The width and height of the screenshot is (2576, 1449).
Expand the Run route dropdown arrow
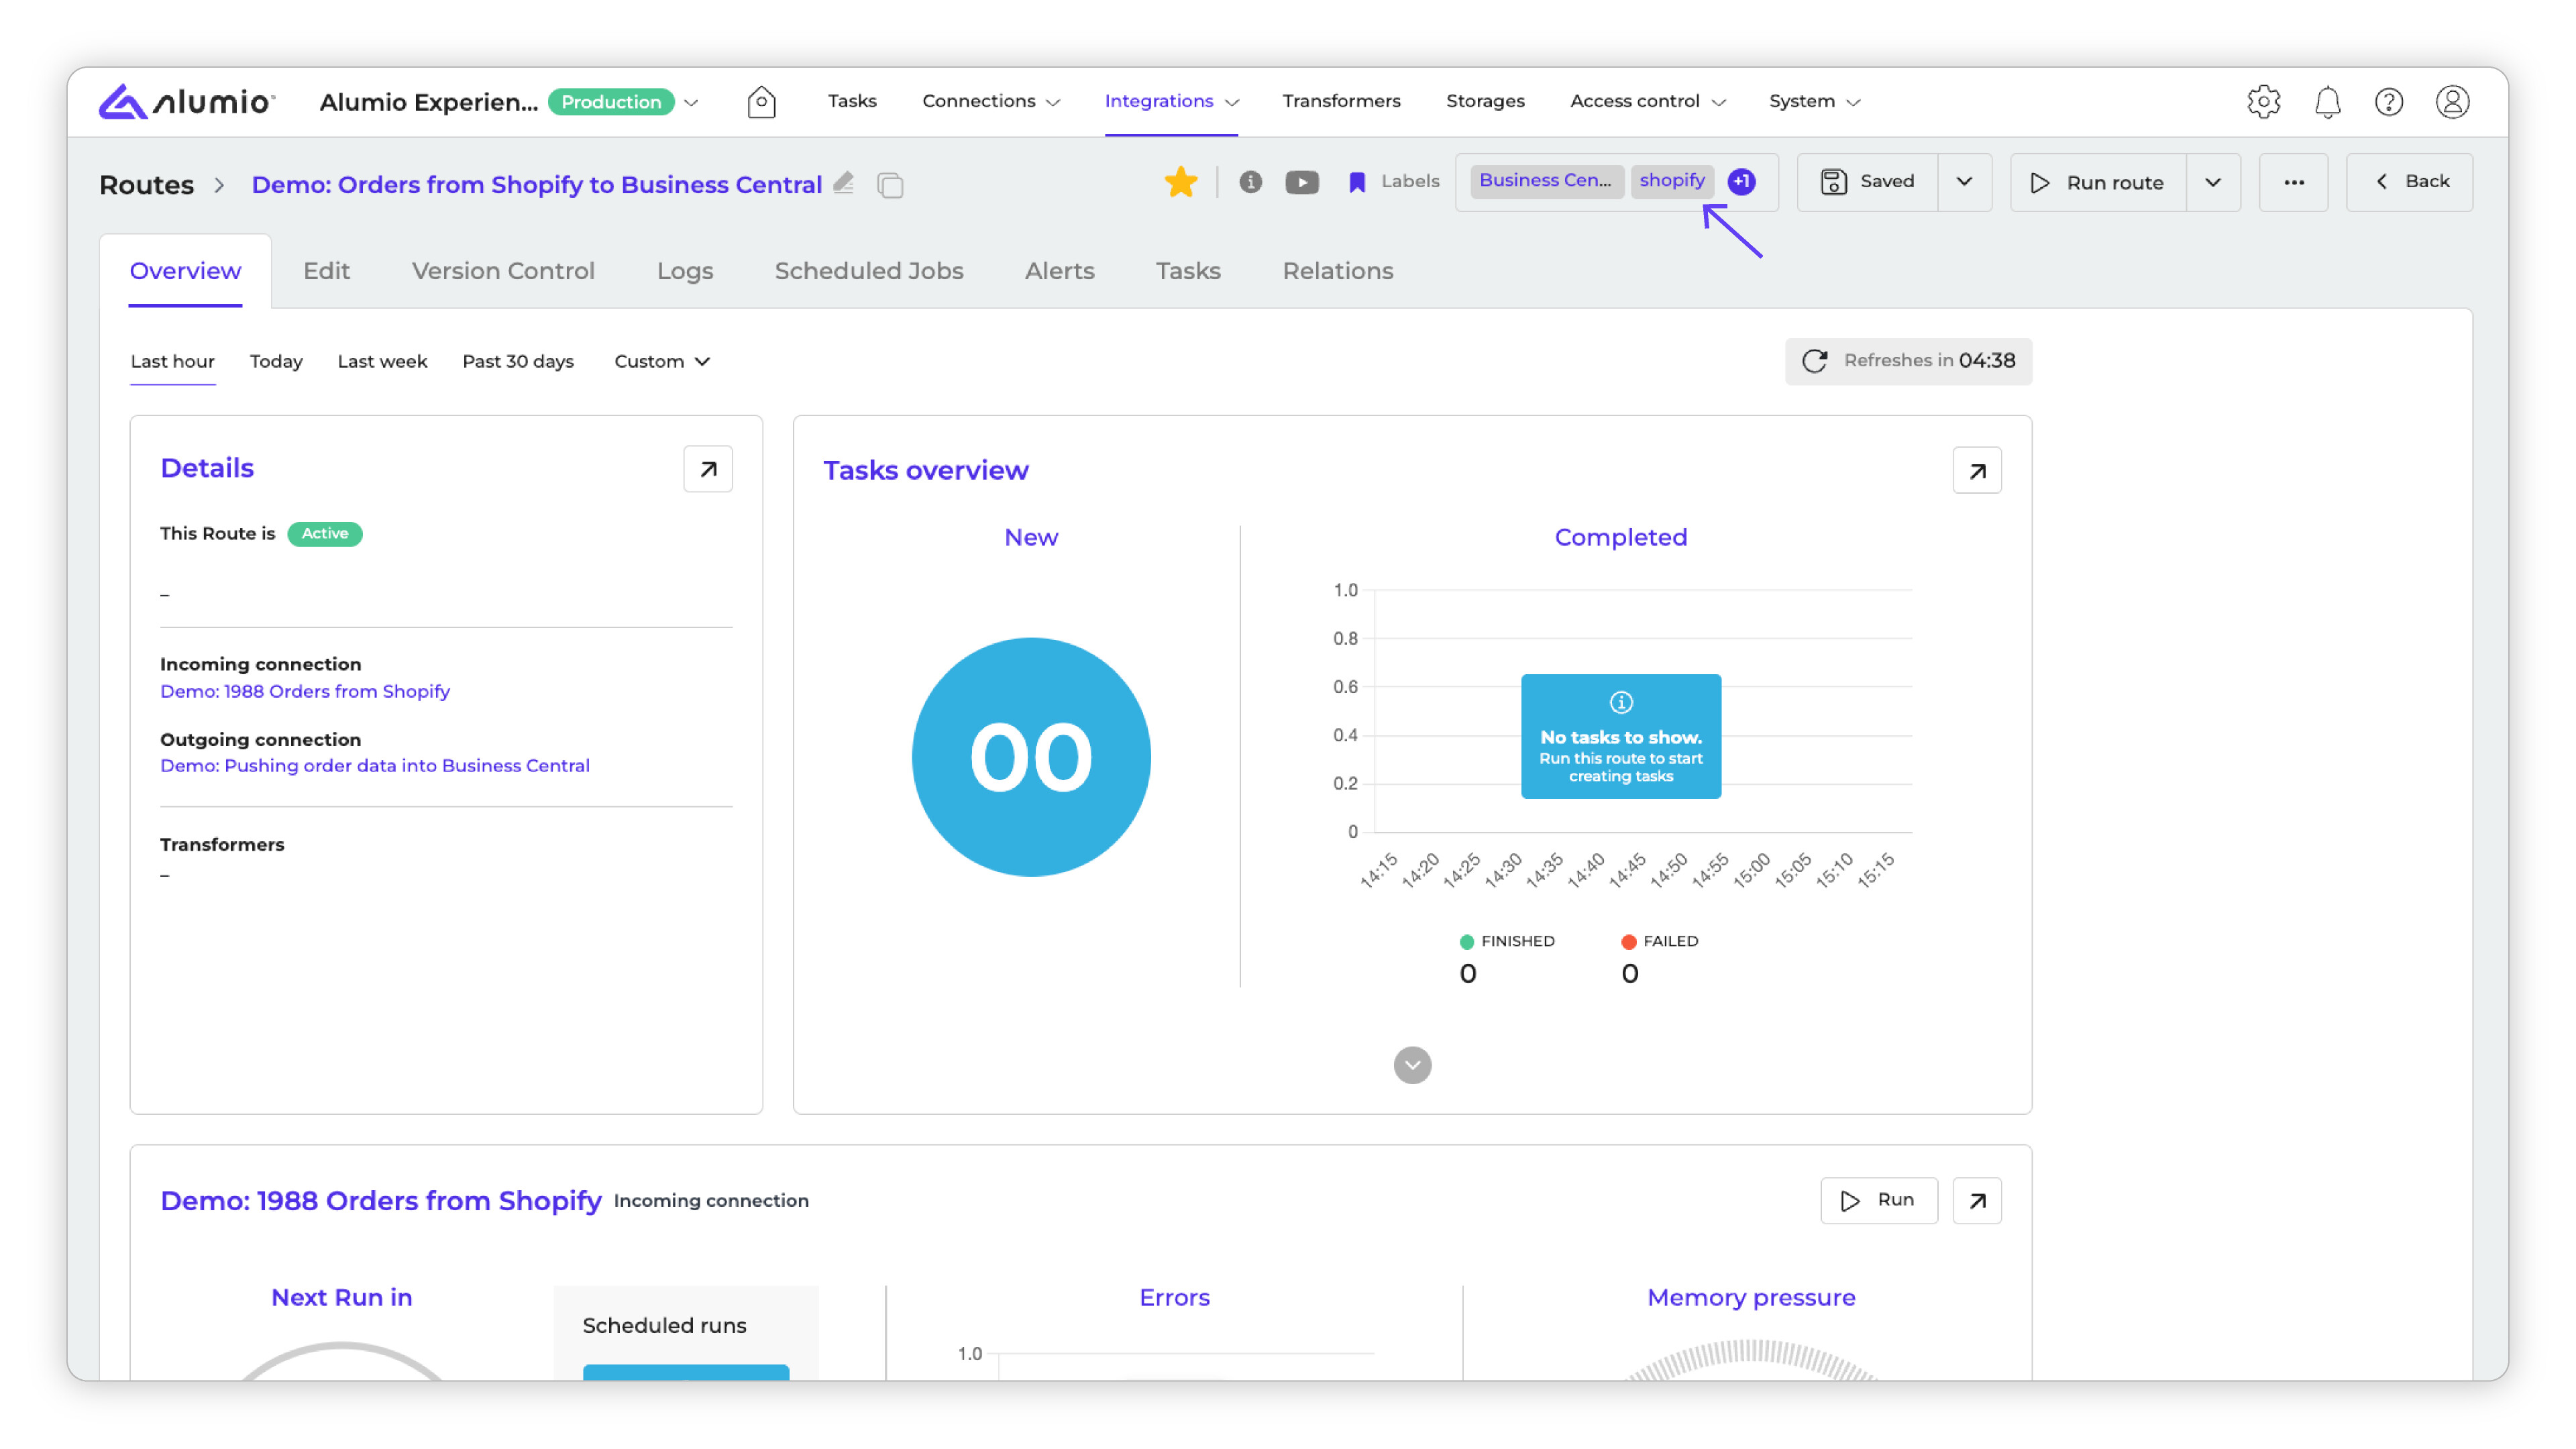pos(2212,183)
